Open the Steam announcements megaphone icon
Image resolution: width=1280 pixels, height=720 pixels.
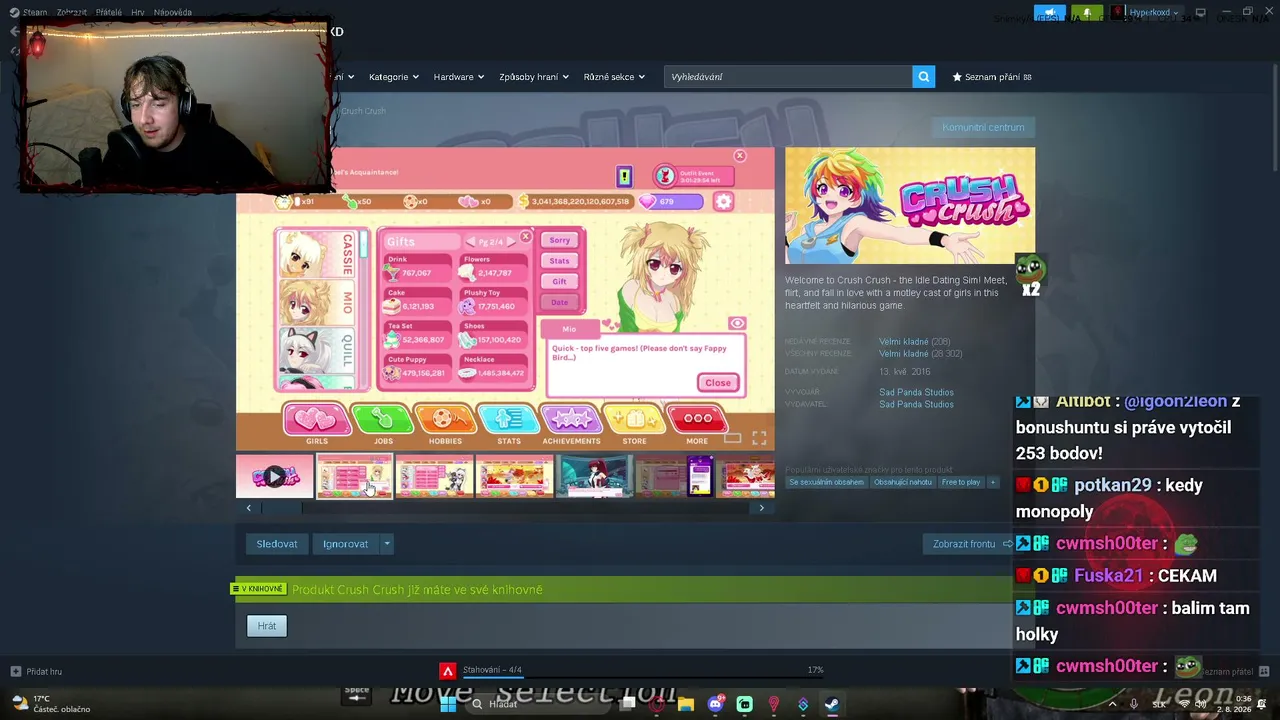tap(1049, 13)
